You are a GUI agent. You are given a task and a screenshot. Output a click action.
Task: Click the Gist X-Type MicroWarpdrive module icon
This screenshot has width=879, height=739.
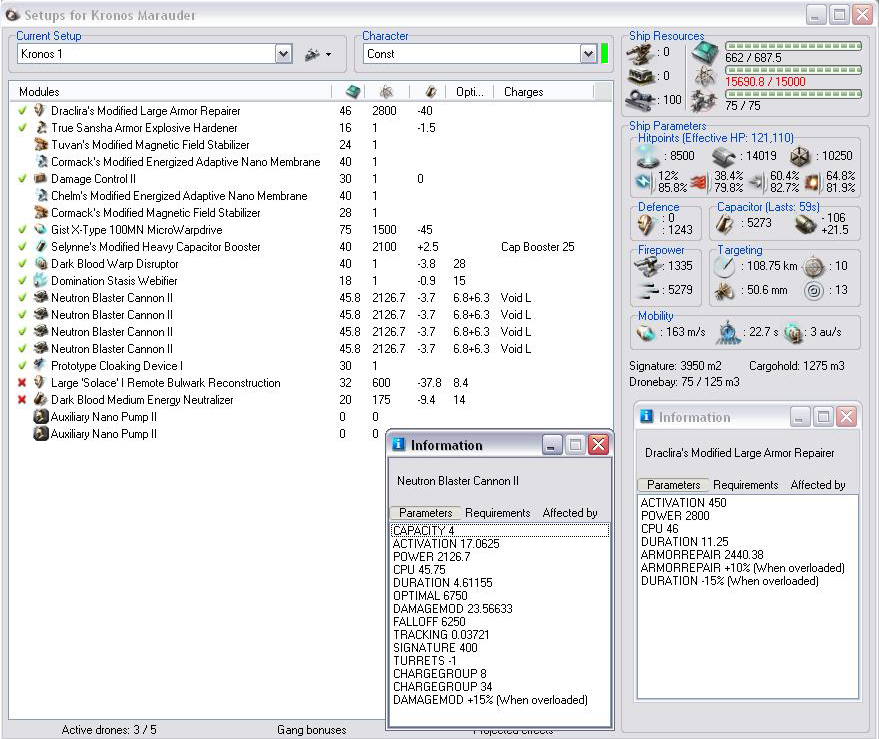(41, 230)
